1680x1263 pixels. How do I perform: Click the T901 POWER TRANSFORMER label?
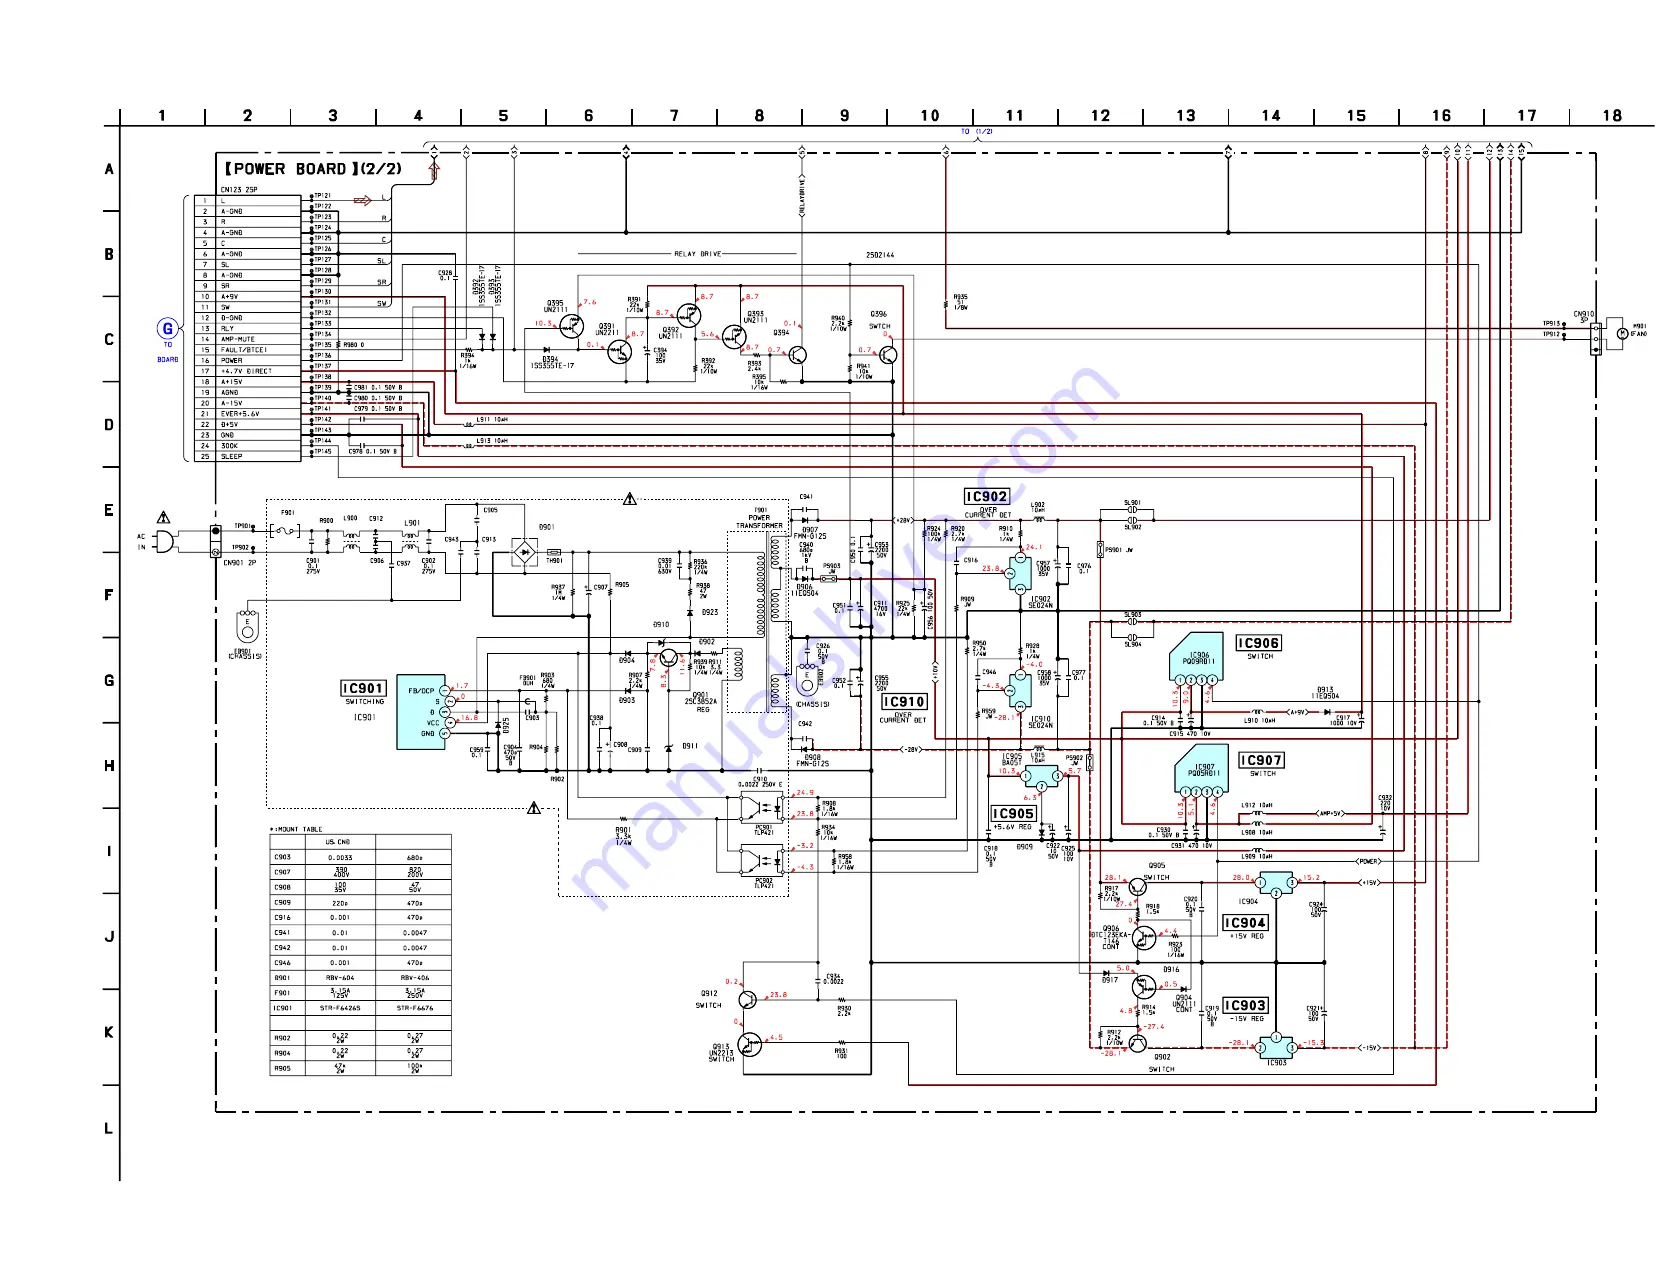[x=760, y=517]
